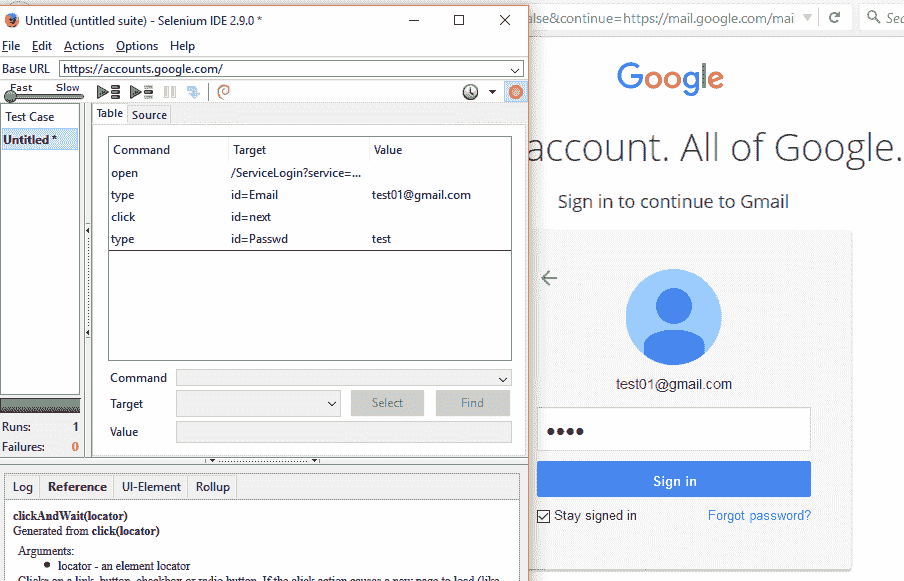Maximize the Selenium IDE window

[459, 20]
